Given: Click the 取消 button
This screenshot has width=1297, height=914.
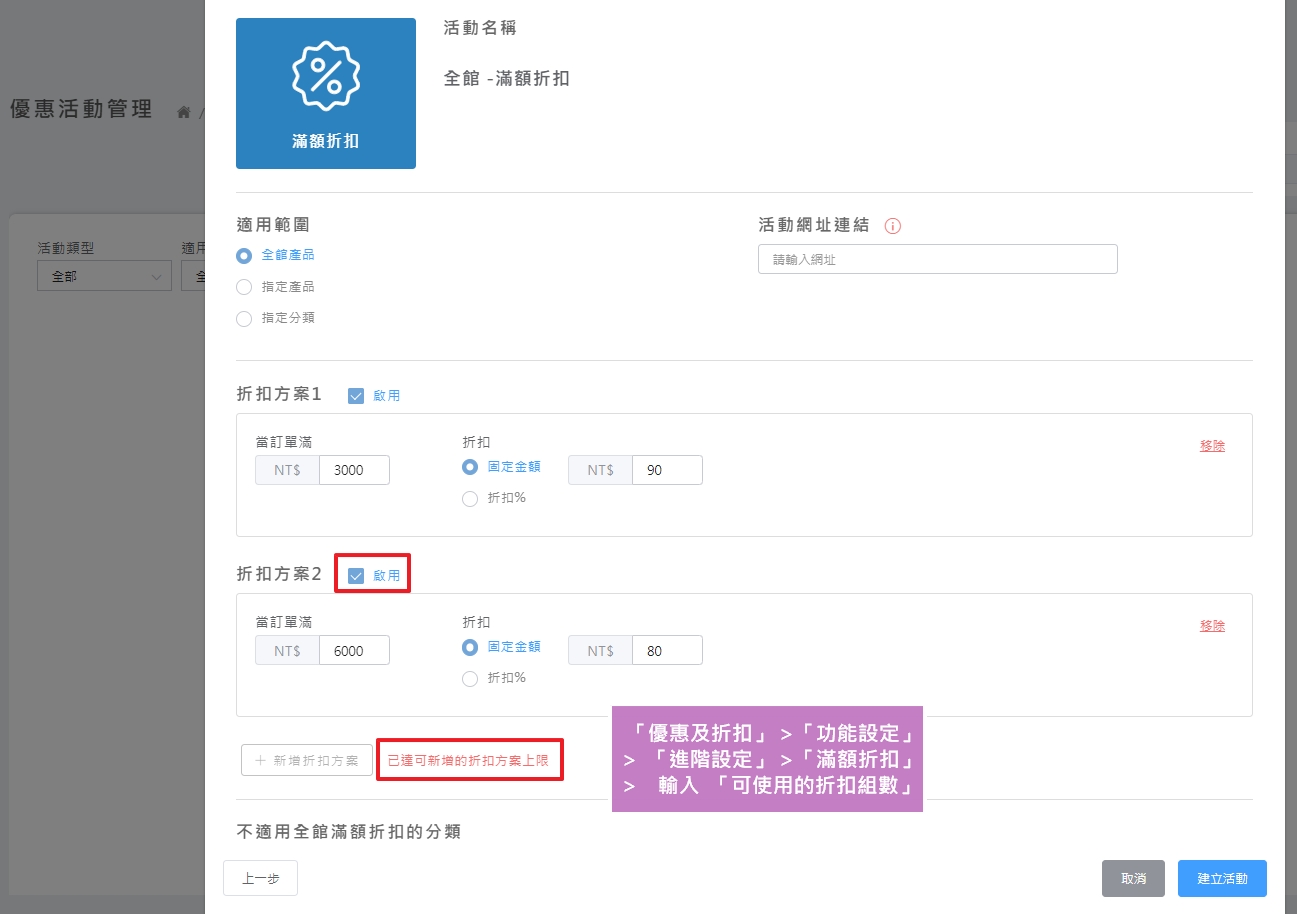Looking at the screenshot, I should click(1133, 879).
